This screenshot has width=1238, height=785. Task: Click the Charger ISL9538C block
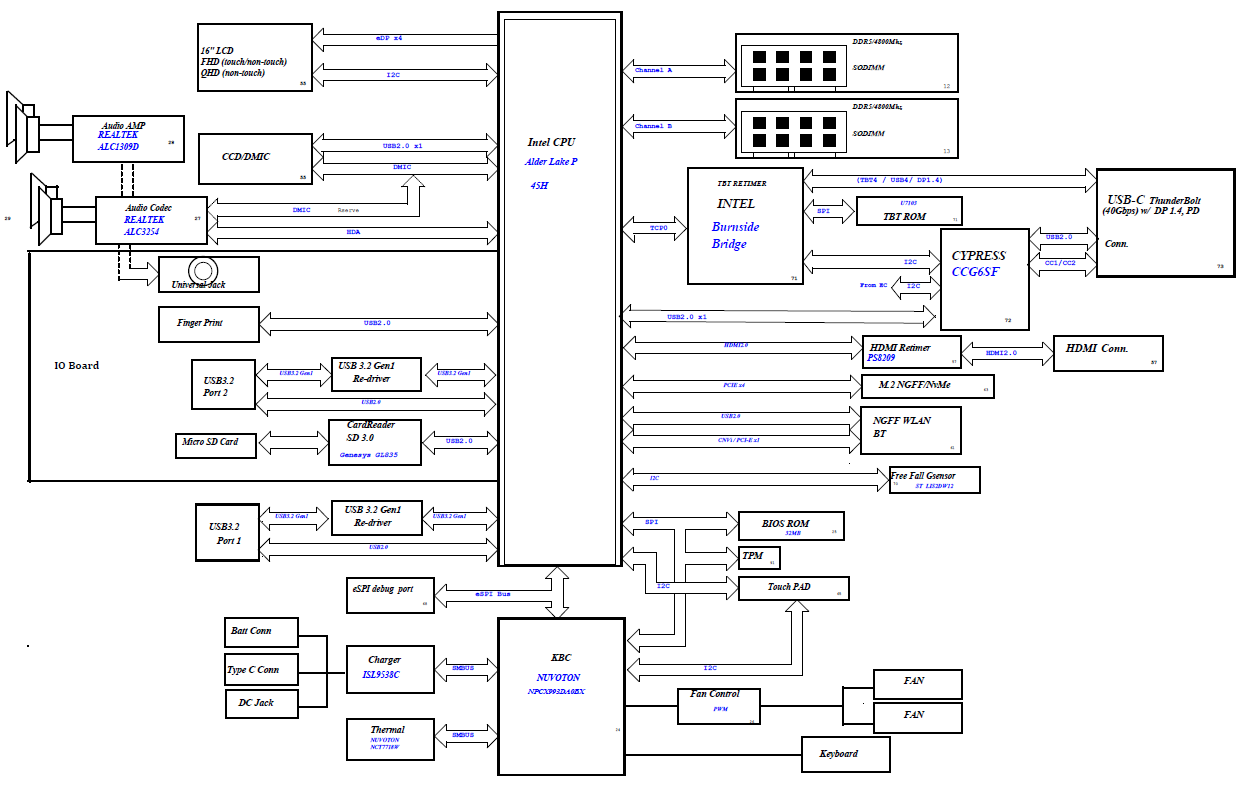point(390,670)
